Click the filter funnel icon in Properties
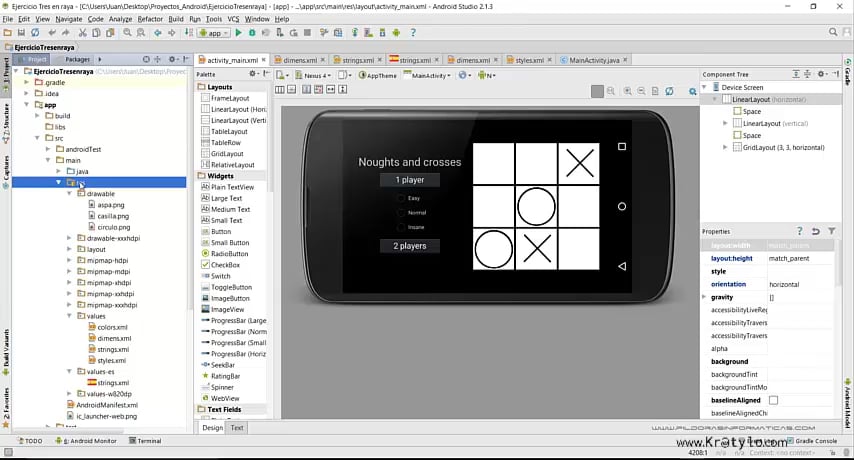The width and height of the screenshot is (854, 460). (832, 231)
